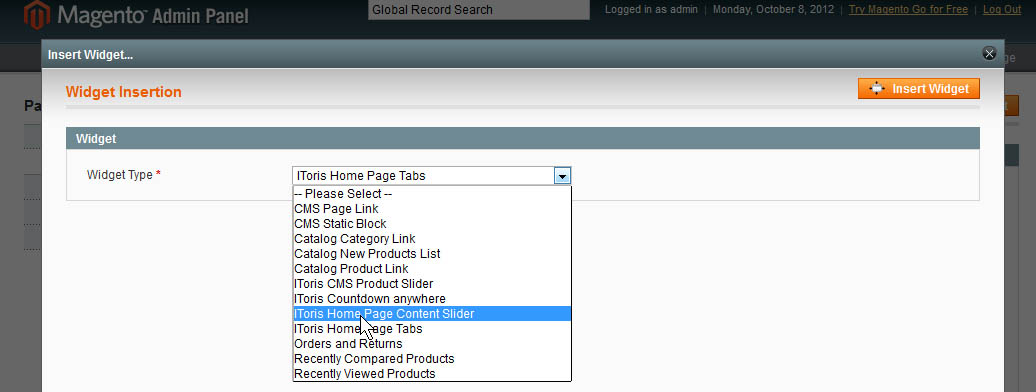Click the Global Record Search field
Image resolution: width=1036 pixels, height=392 pixels.
(x=478, y=10)
